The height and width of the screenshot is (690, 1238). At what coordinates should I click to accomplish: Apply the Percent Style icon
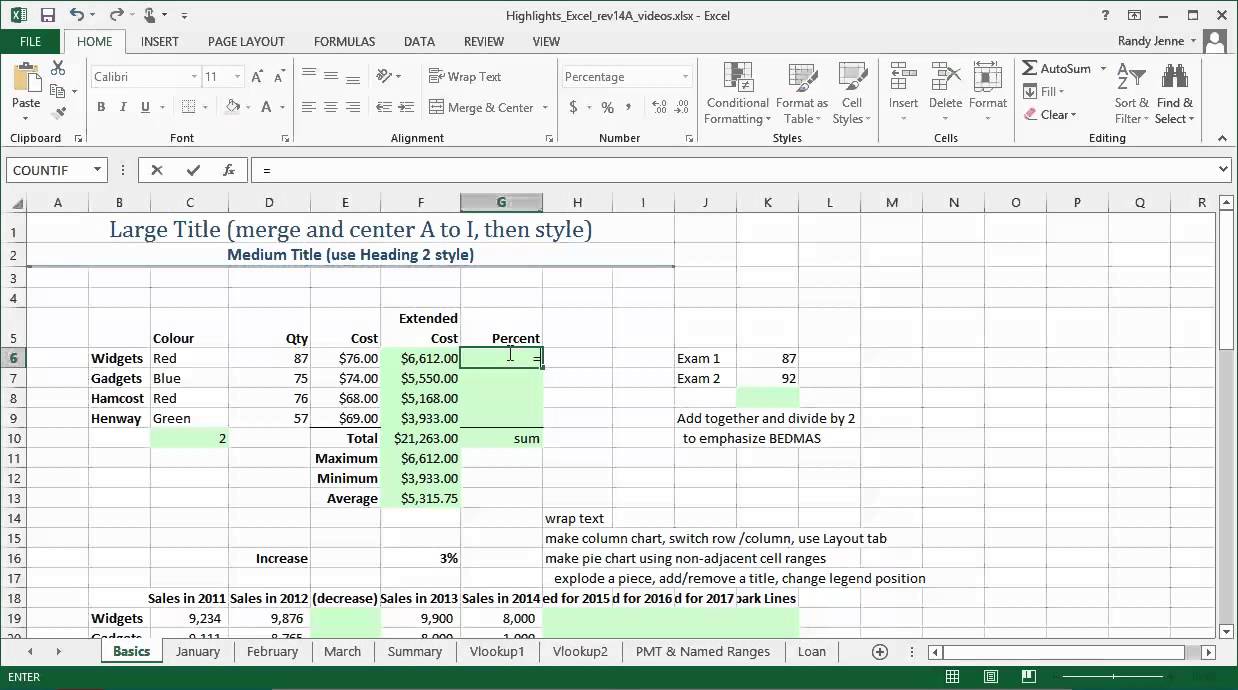[607, 107]
